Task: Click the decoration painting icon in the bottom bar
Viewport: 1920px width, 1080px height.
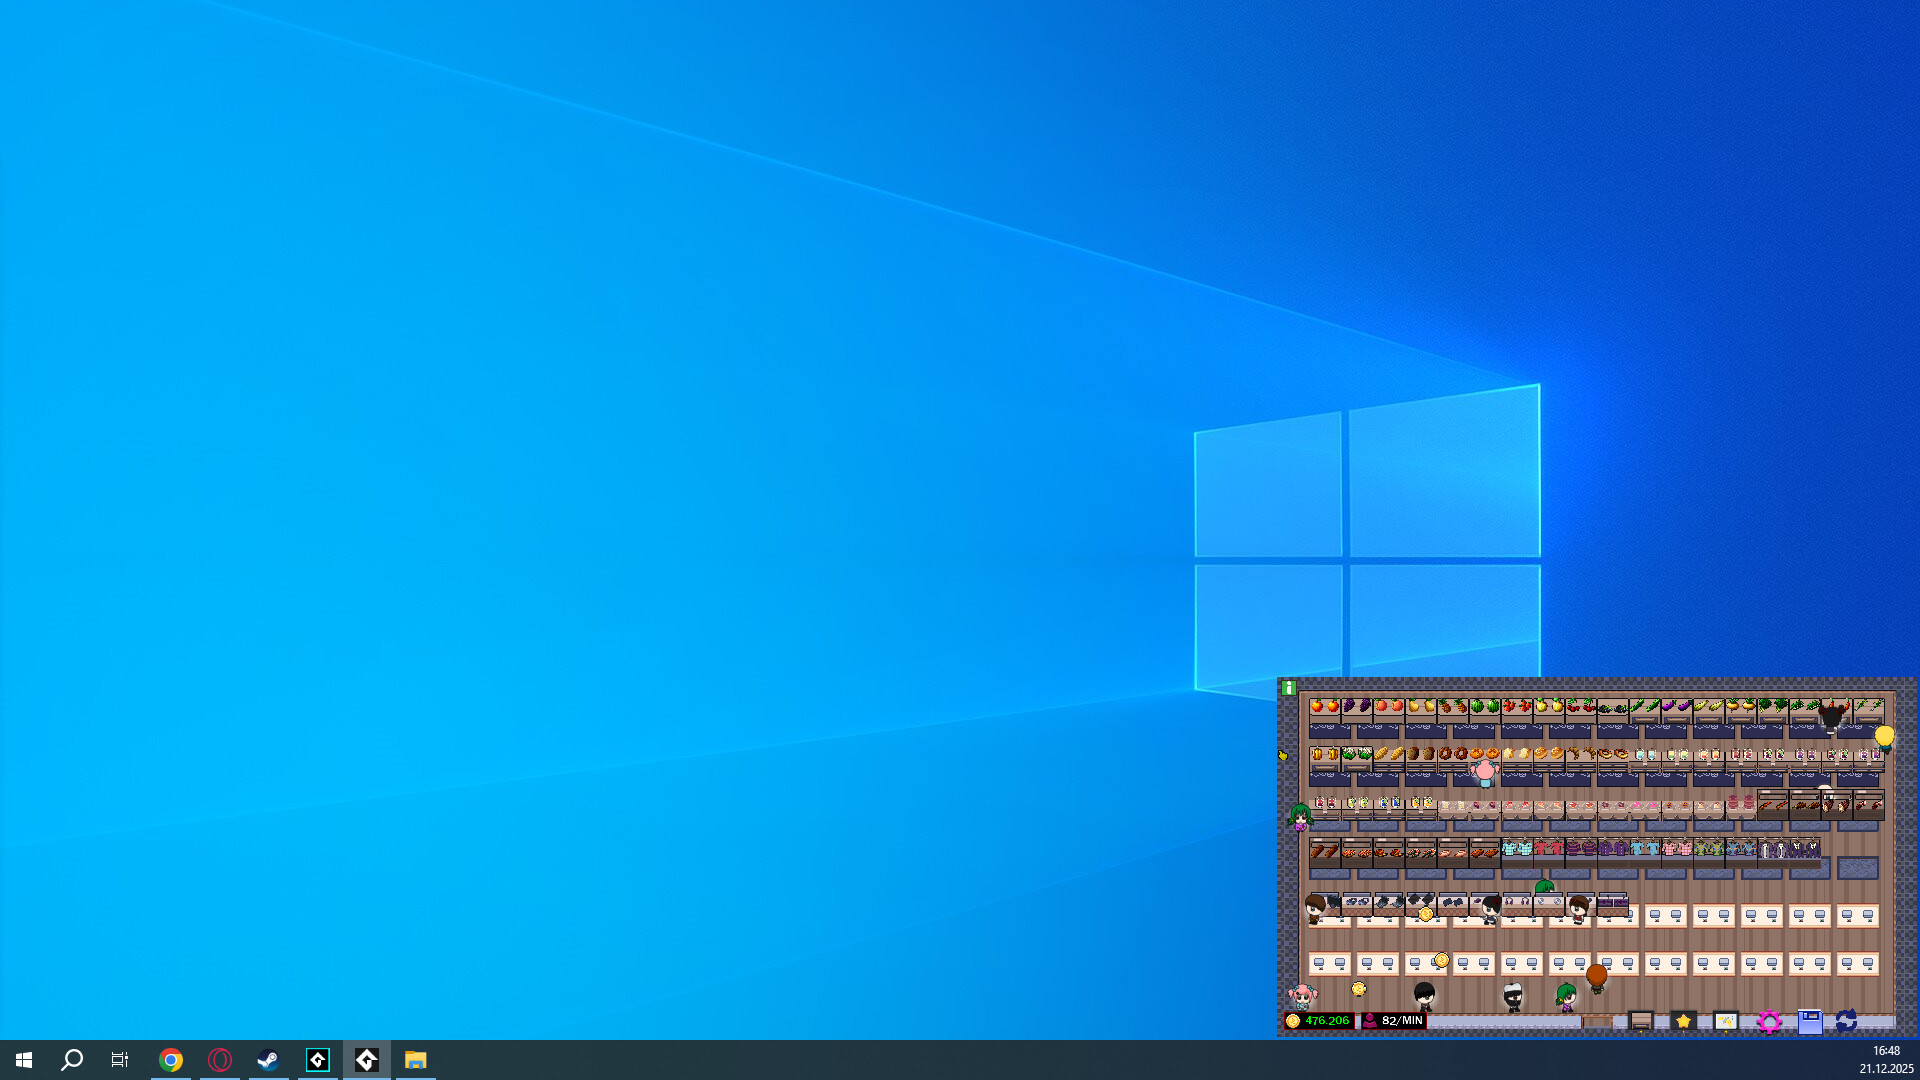Action: [x=1726, y=1020]
